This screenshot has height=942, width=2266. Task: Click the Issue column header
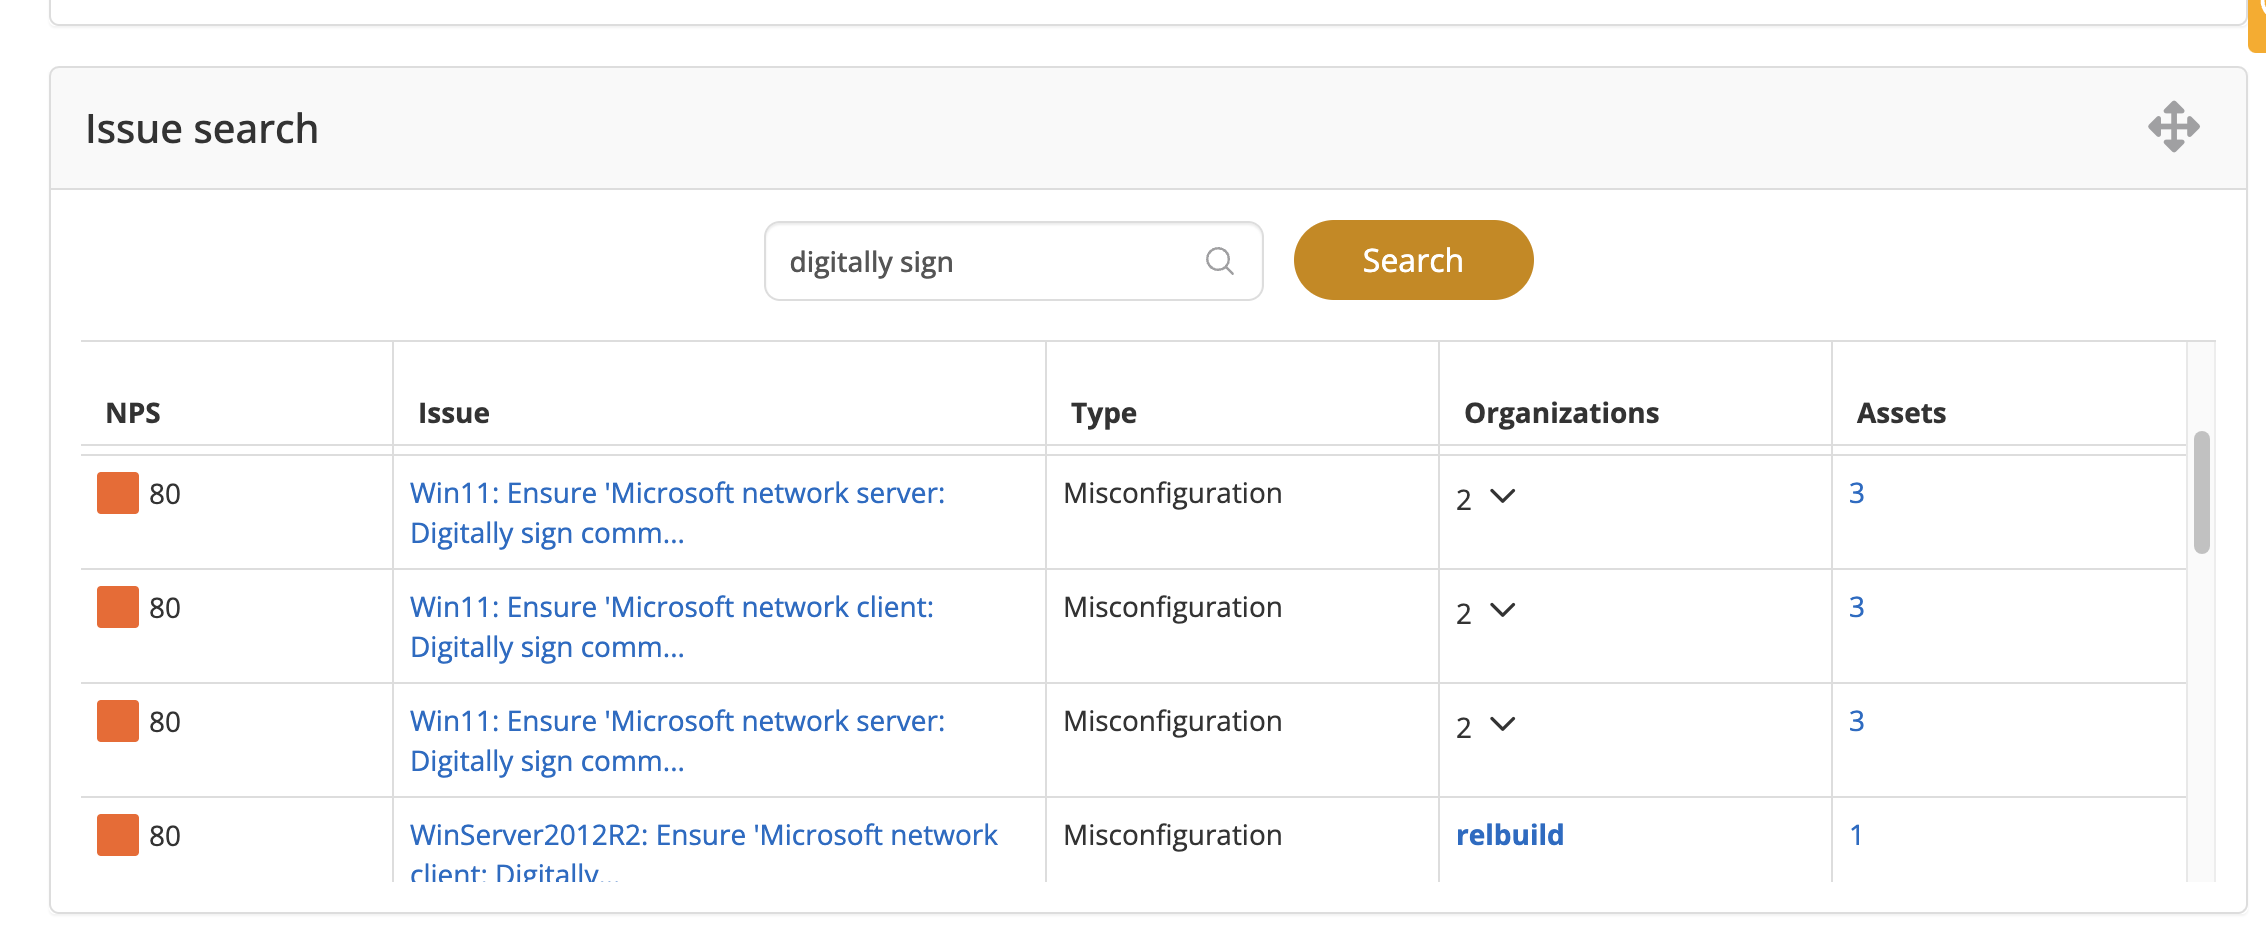453,413
